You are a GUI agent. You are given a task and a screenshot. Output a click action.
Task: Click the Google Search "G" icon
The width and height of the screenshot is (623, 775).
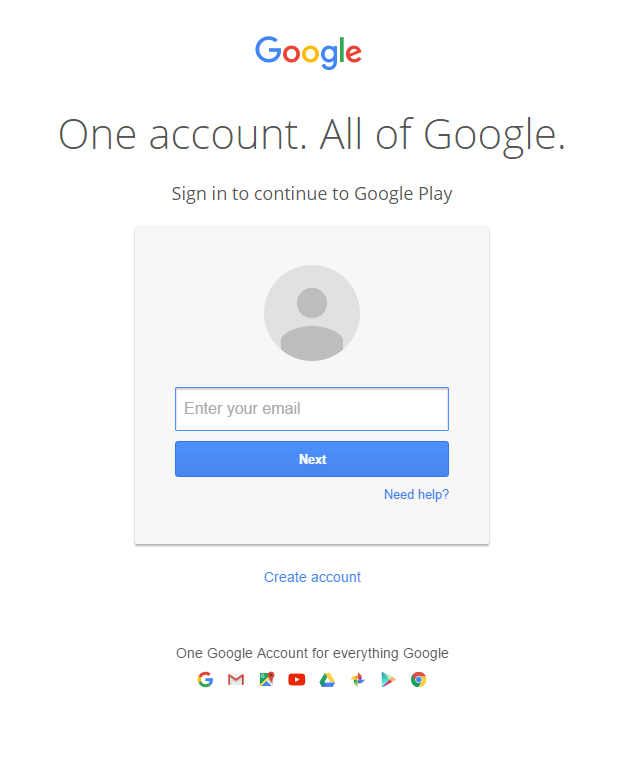205,680
